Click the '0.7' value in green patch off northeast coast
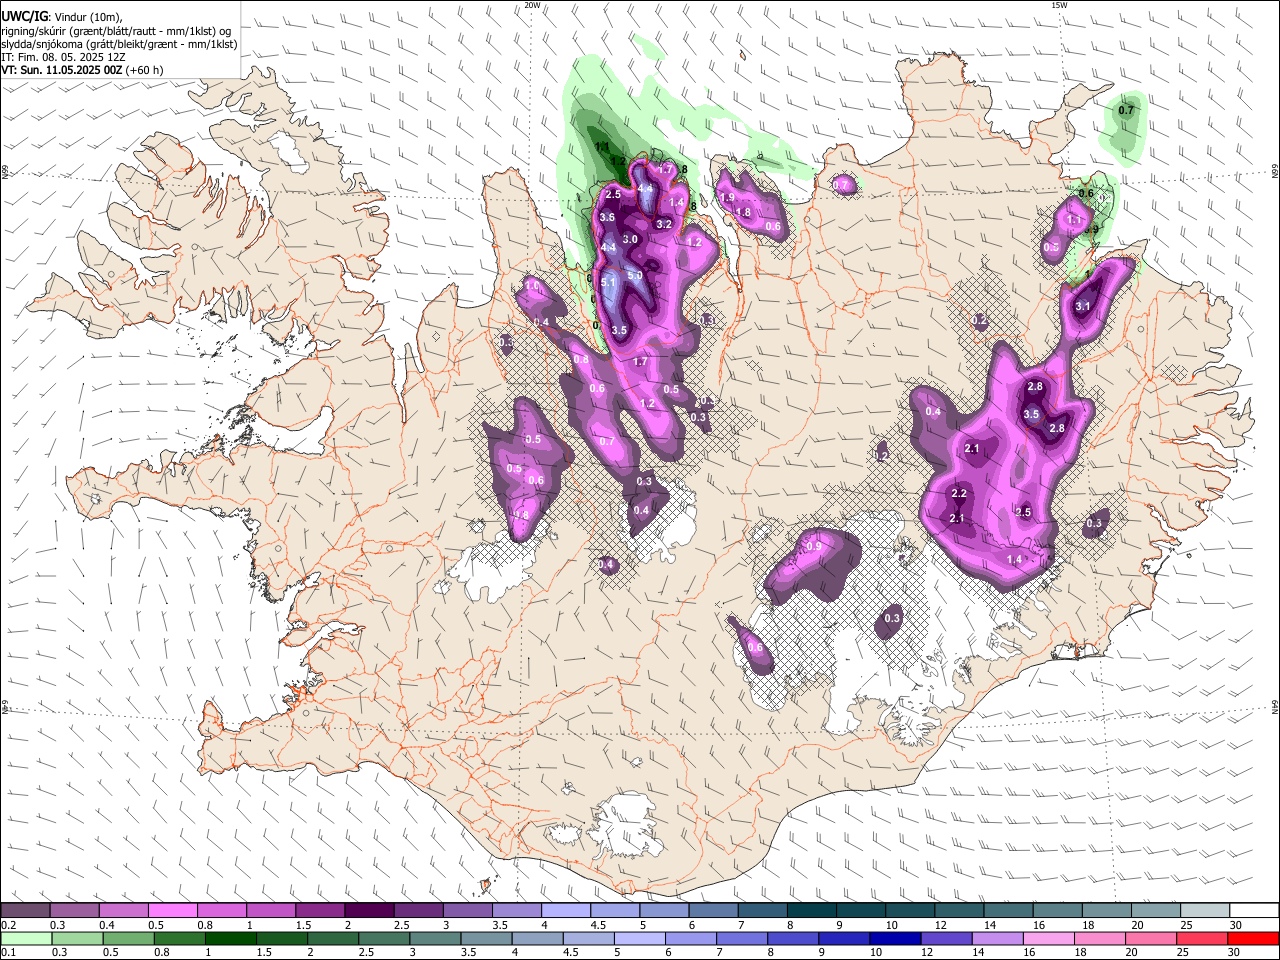The width and height of the screenshot is (1280, 960). pyautogui.click(x=1127, y=110)
